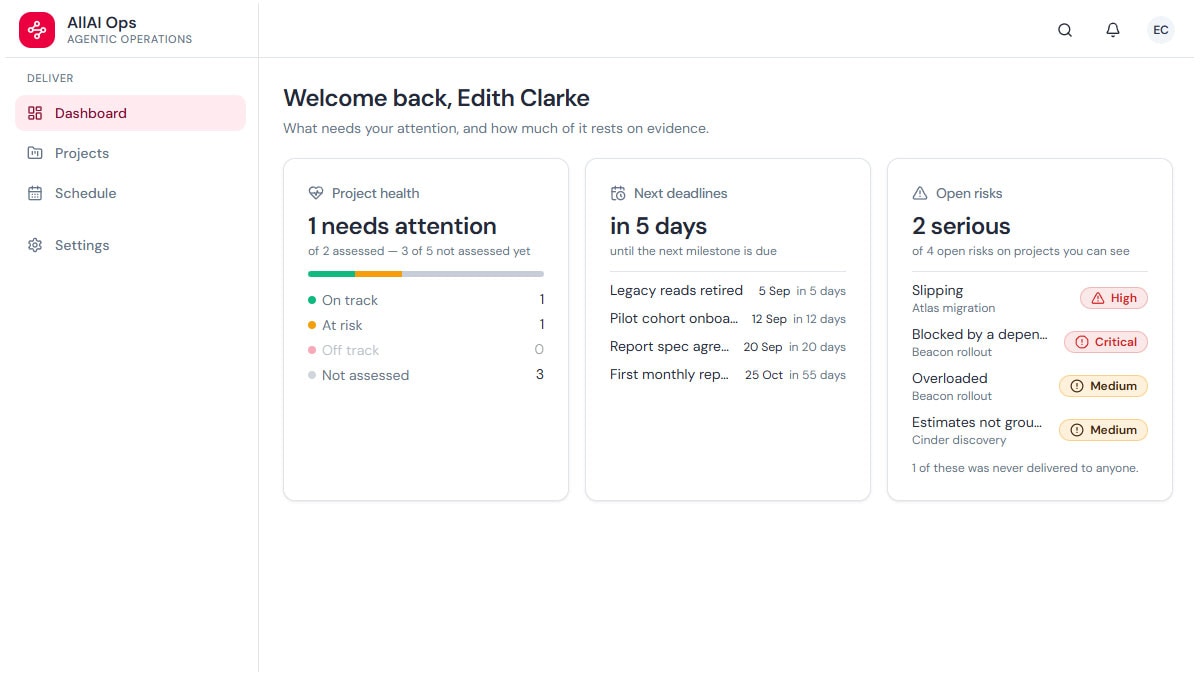Click the '1 needs attention' headline
This screenshot has height=700, width=1200.
[x=402, y=226]
